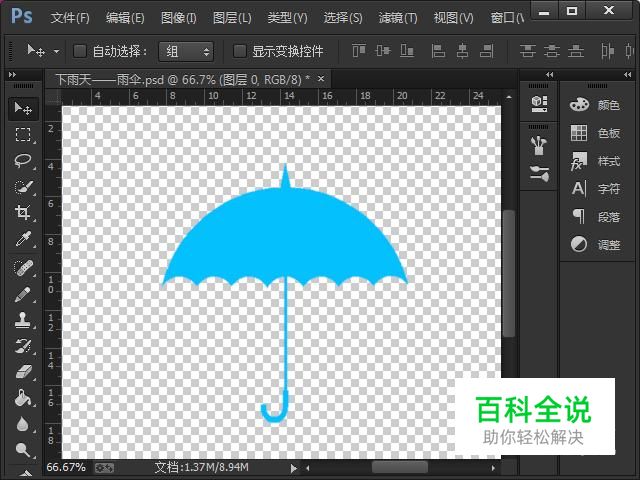Open status bar info arrow menu

tap(293, 468)
